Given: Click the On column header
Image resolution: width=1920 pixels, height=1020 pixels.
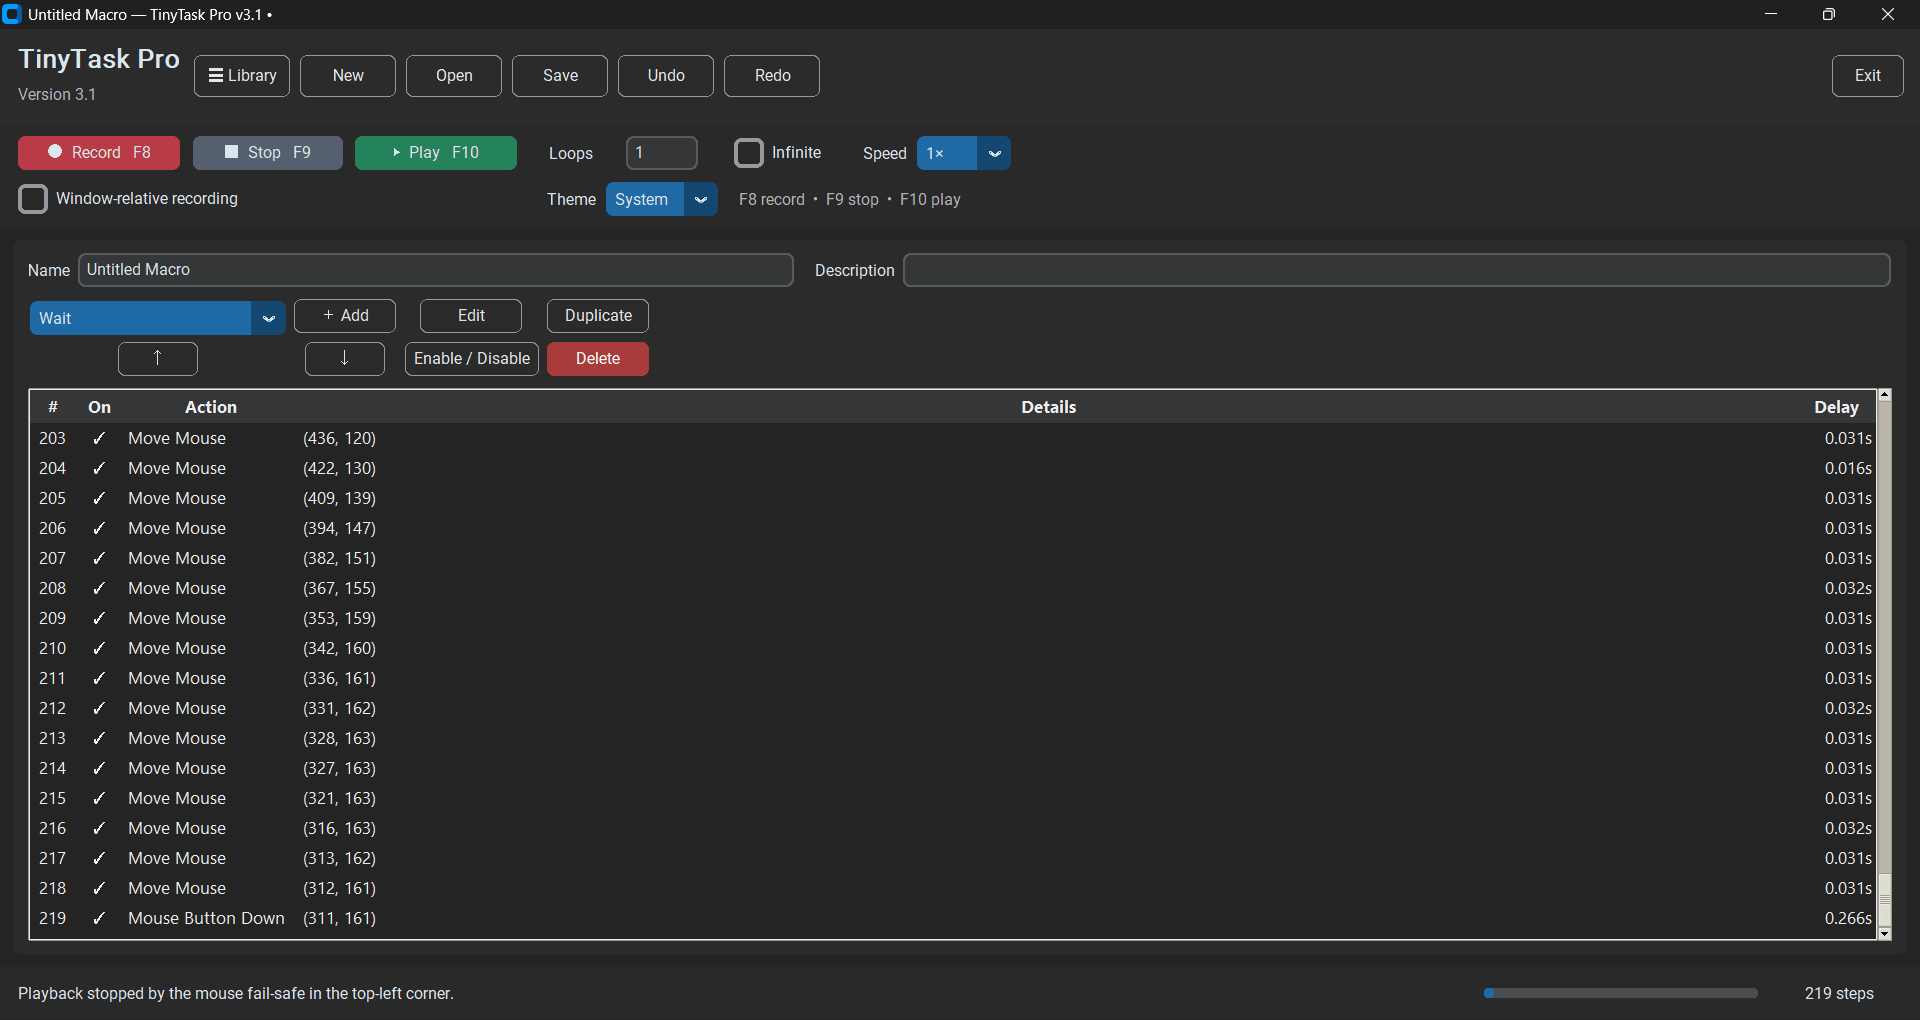Looking at the screenshot, I should 99,407.
